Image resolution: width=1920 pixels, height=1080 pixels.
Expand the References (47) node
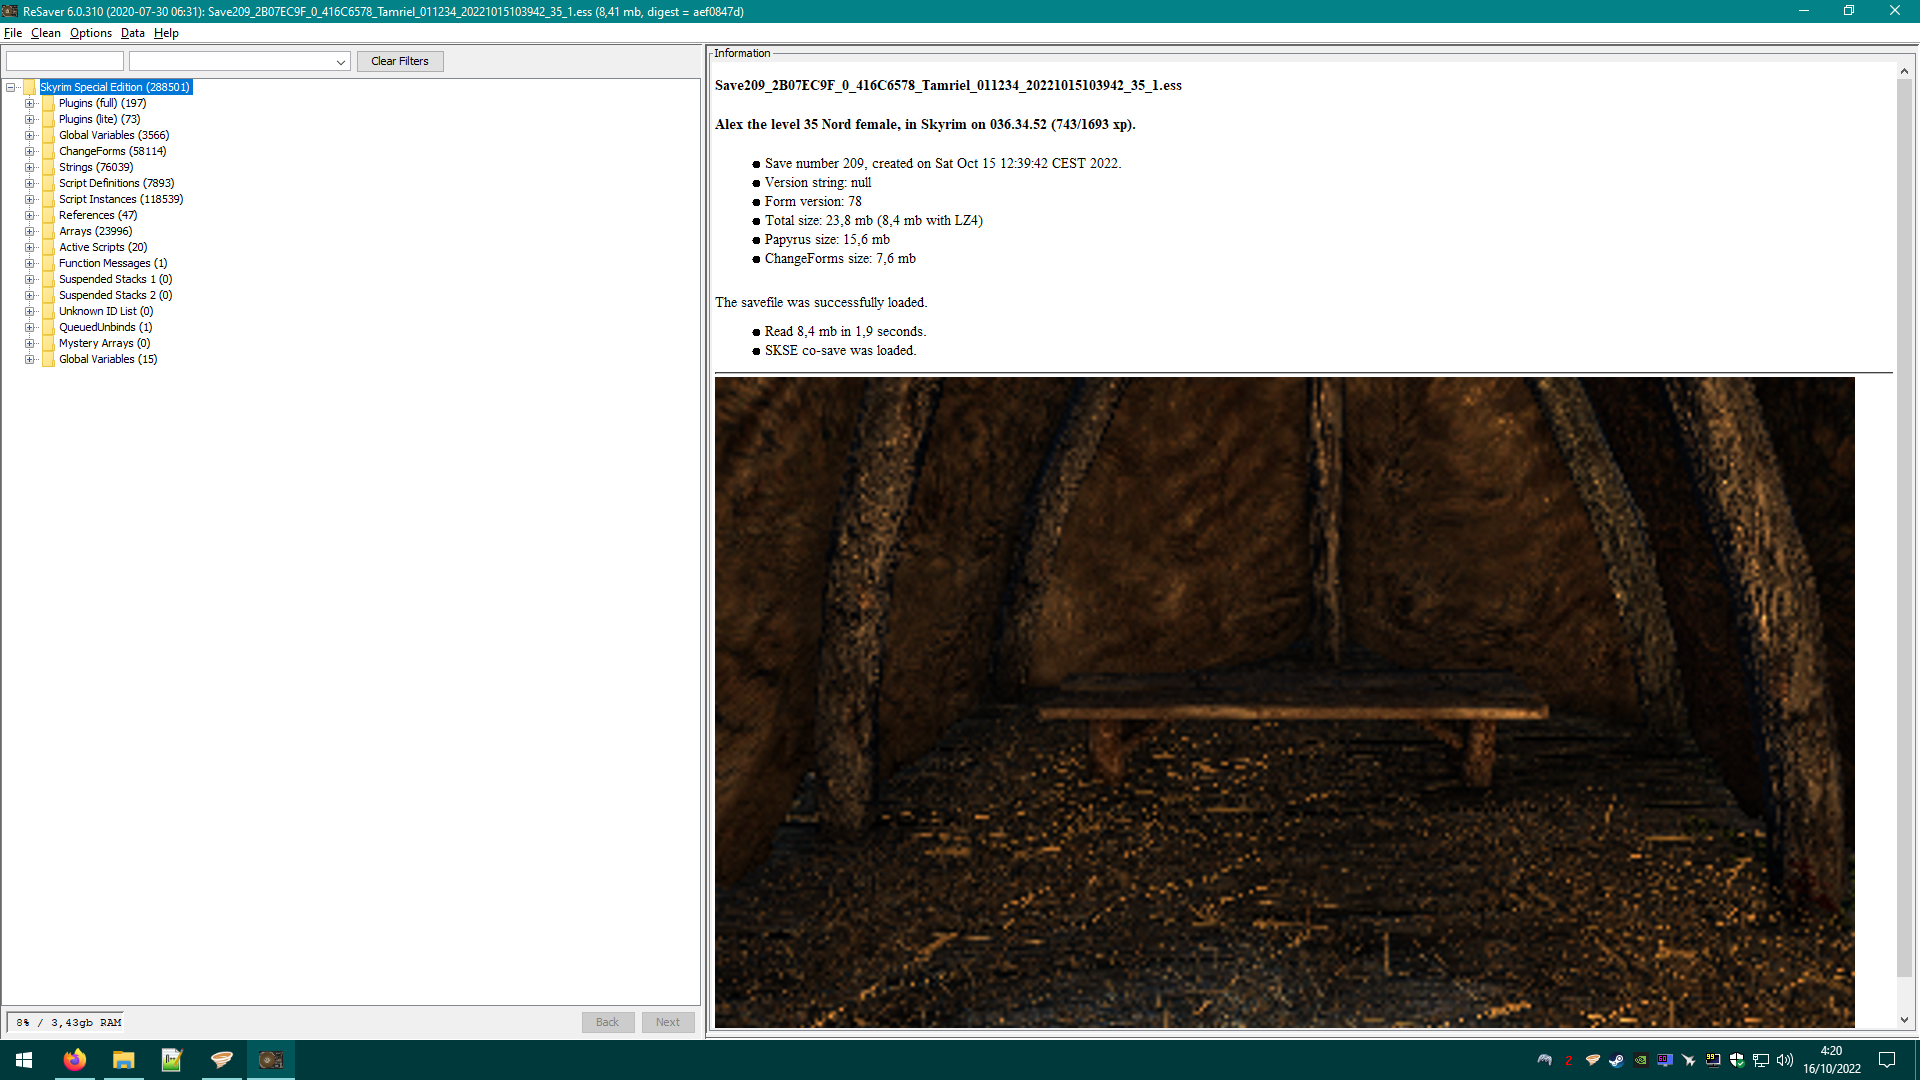coord(30,215)
